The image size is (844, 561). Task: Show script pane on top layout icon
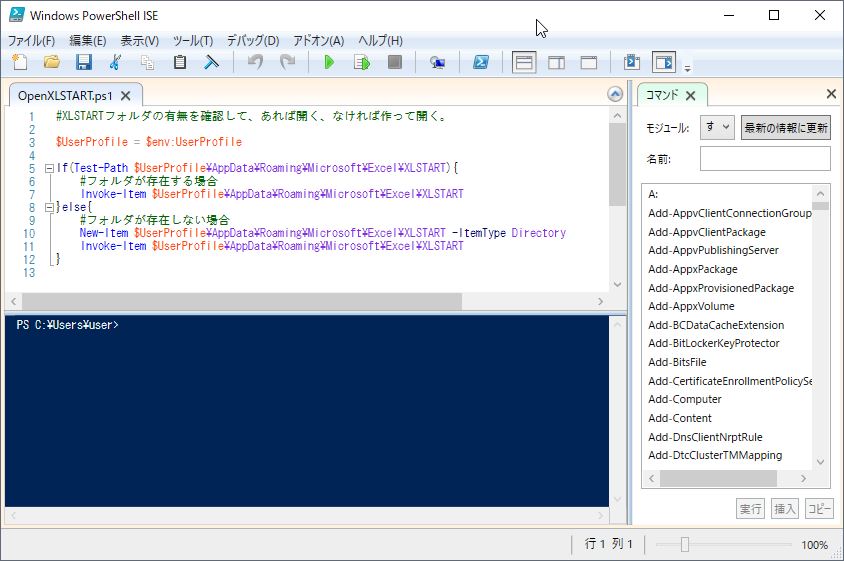[524, 62]
